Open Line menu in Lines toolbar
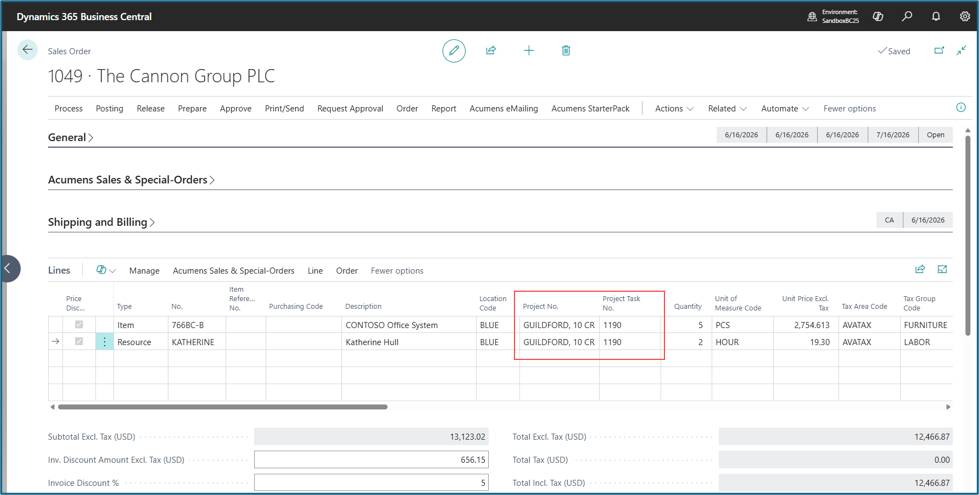Screen dimensions: 979x495 (x=315, y=271)
